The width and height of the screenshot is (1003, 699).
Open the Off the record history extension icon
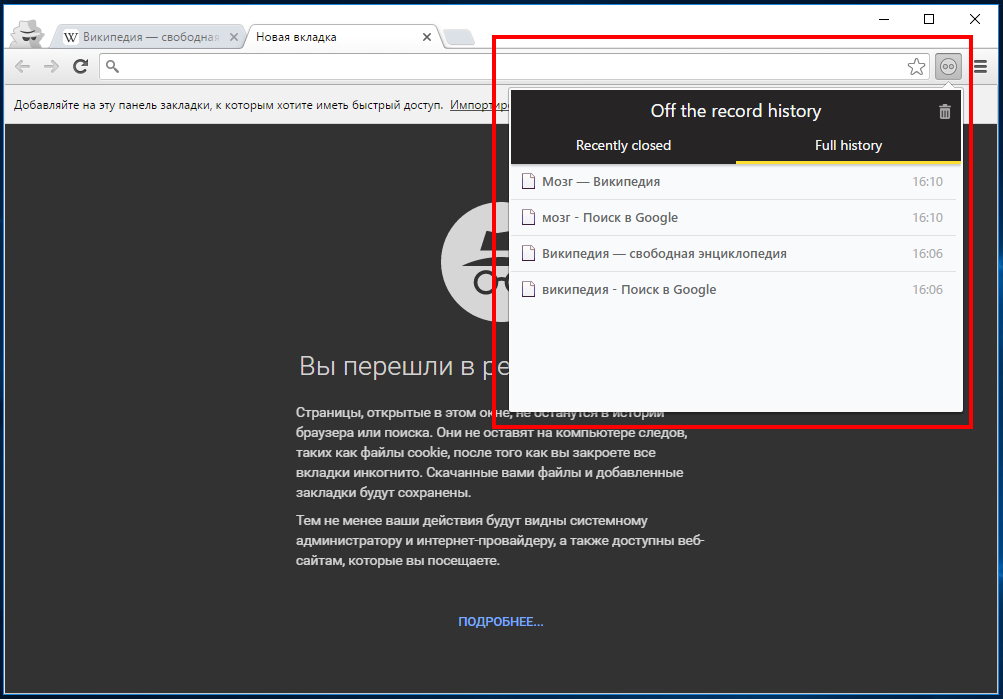pos(948,67)
